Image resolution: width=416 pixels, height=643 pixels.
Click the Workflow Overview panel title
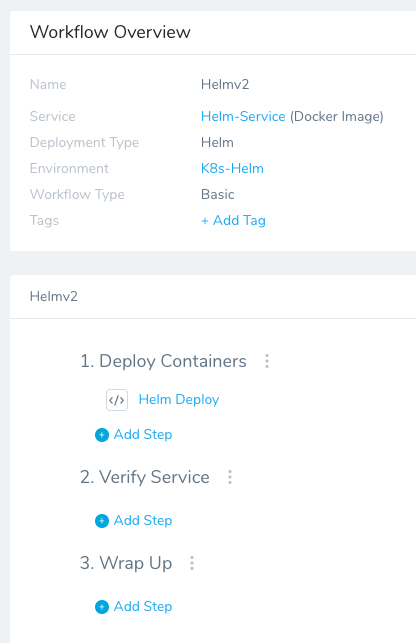click(110, 32)
